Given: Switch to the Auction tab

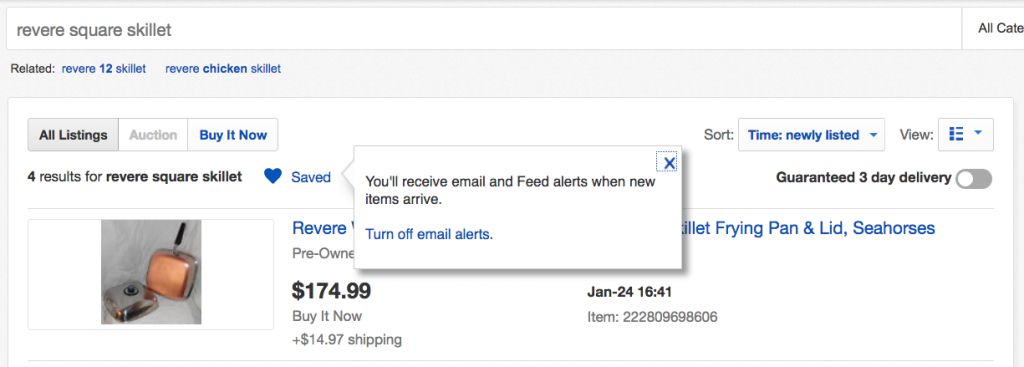Looking at the screenshot, I should 153,135.
